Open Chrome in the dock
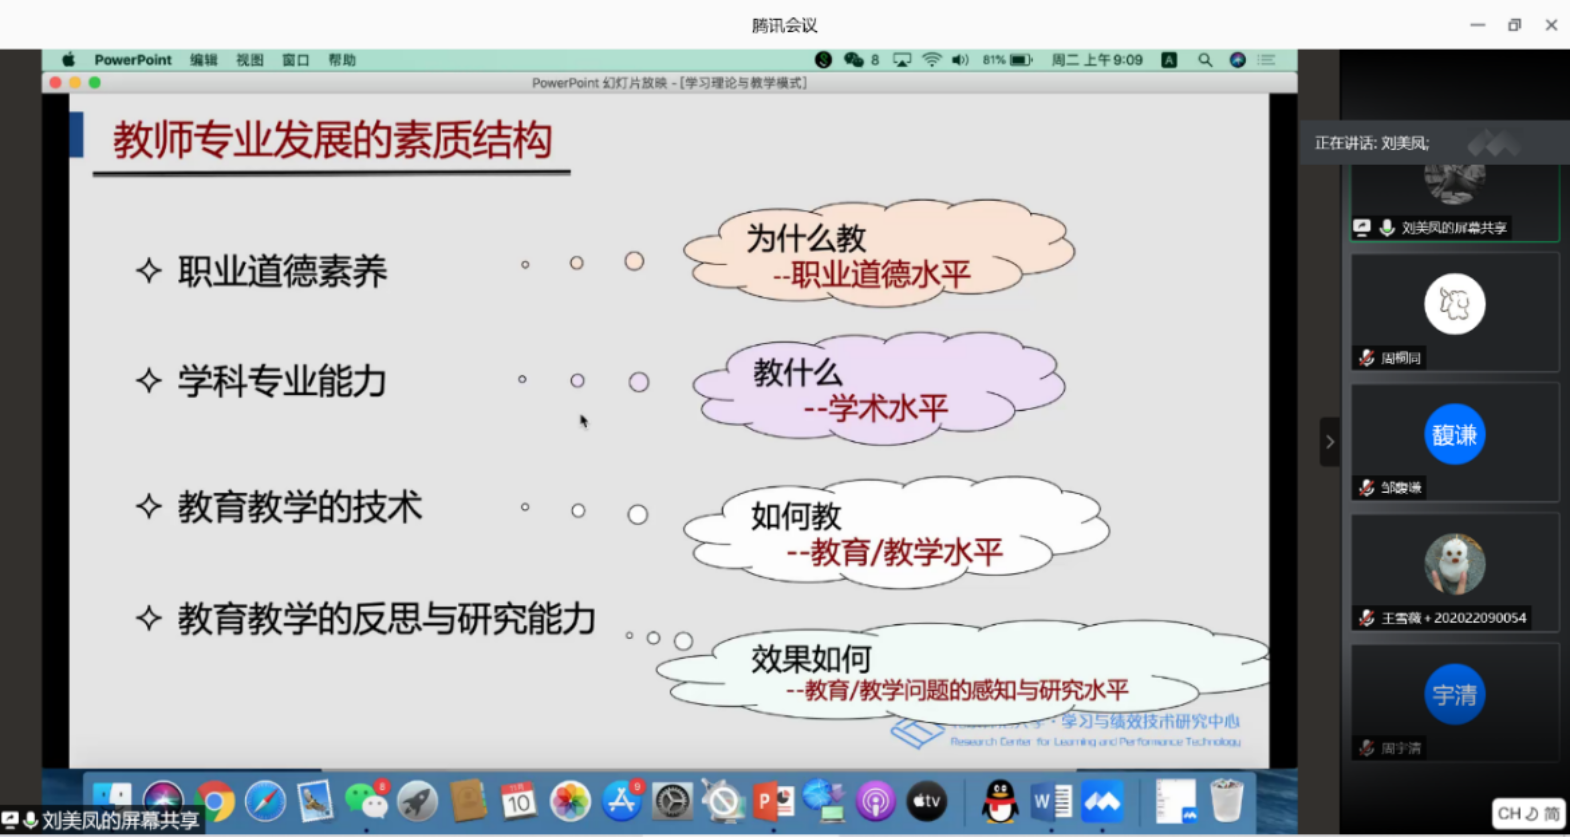The height and width of the screenshot is (837, 1570). click(x=215, y=801)
